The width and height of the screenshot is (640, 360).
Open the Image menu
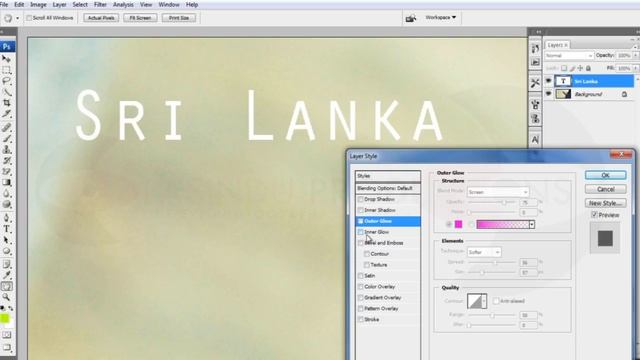coord(38,5)
